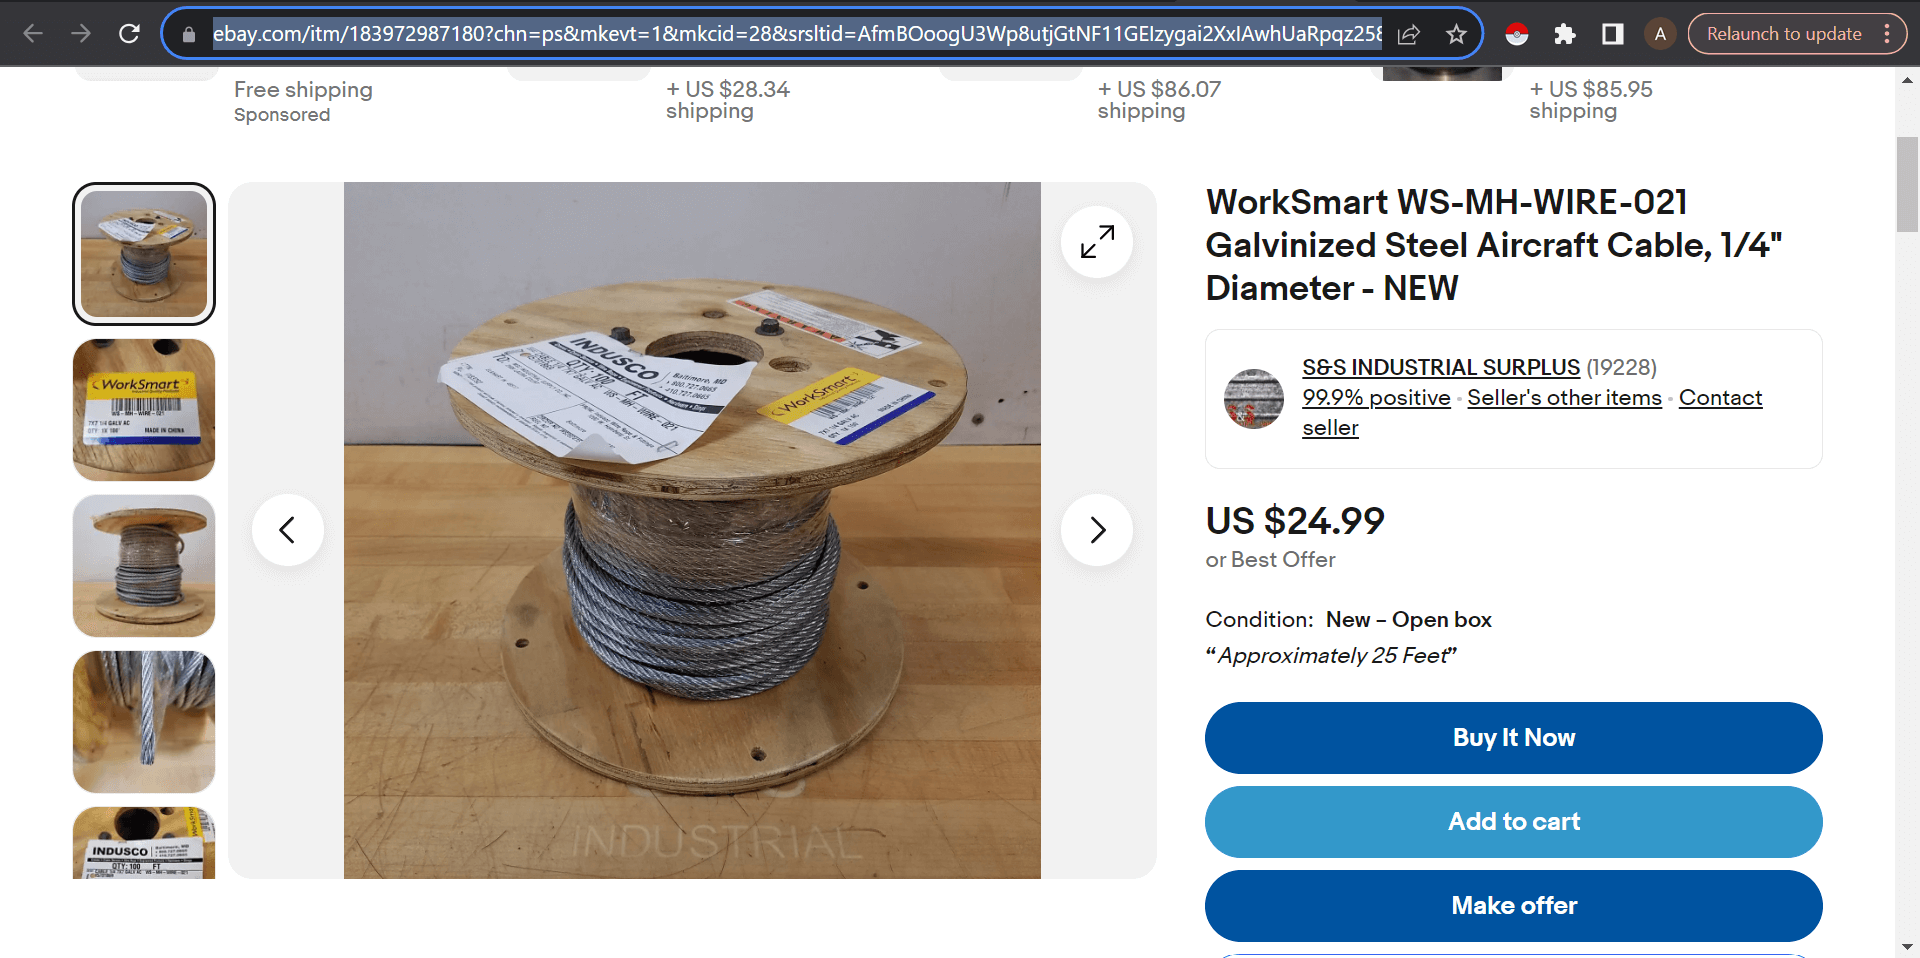
Task: Expand the product image to full screen
Action: [x=1097, y=242]
